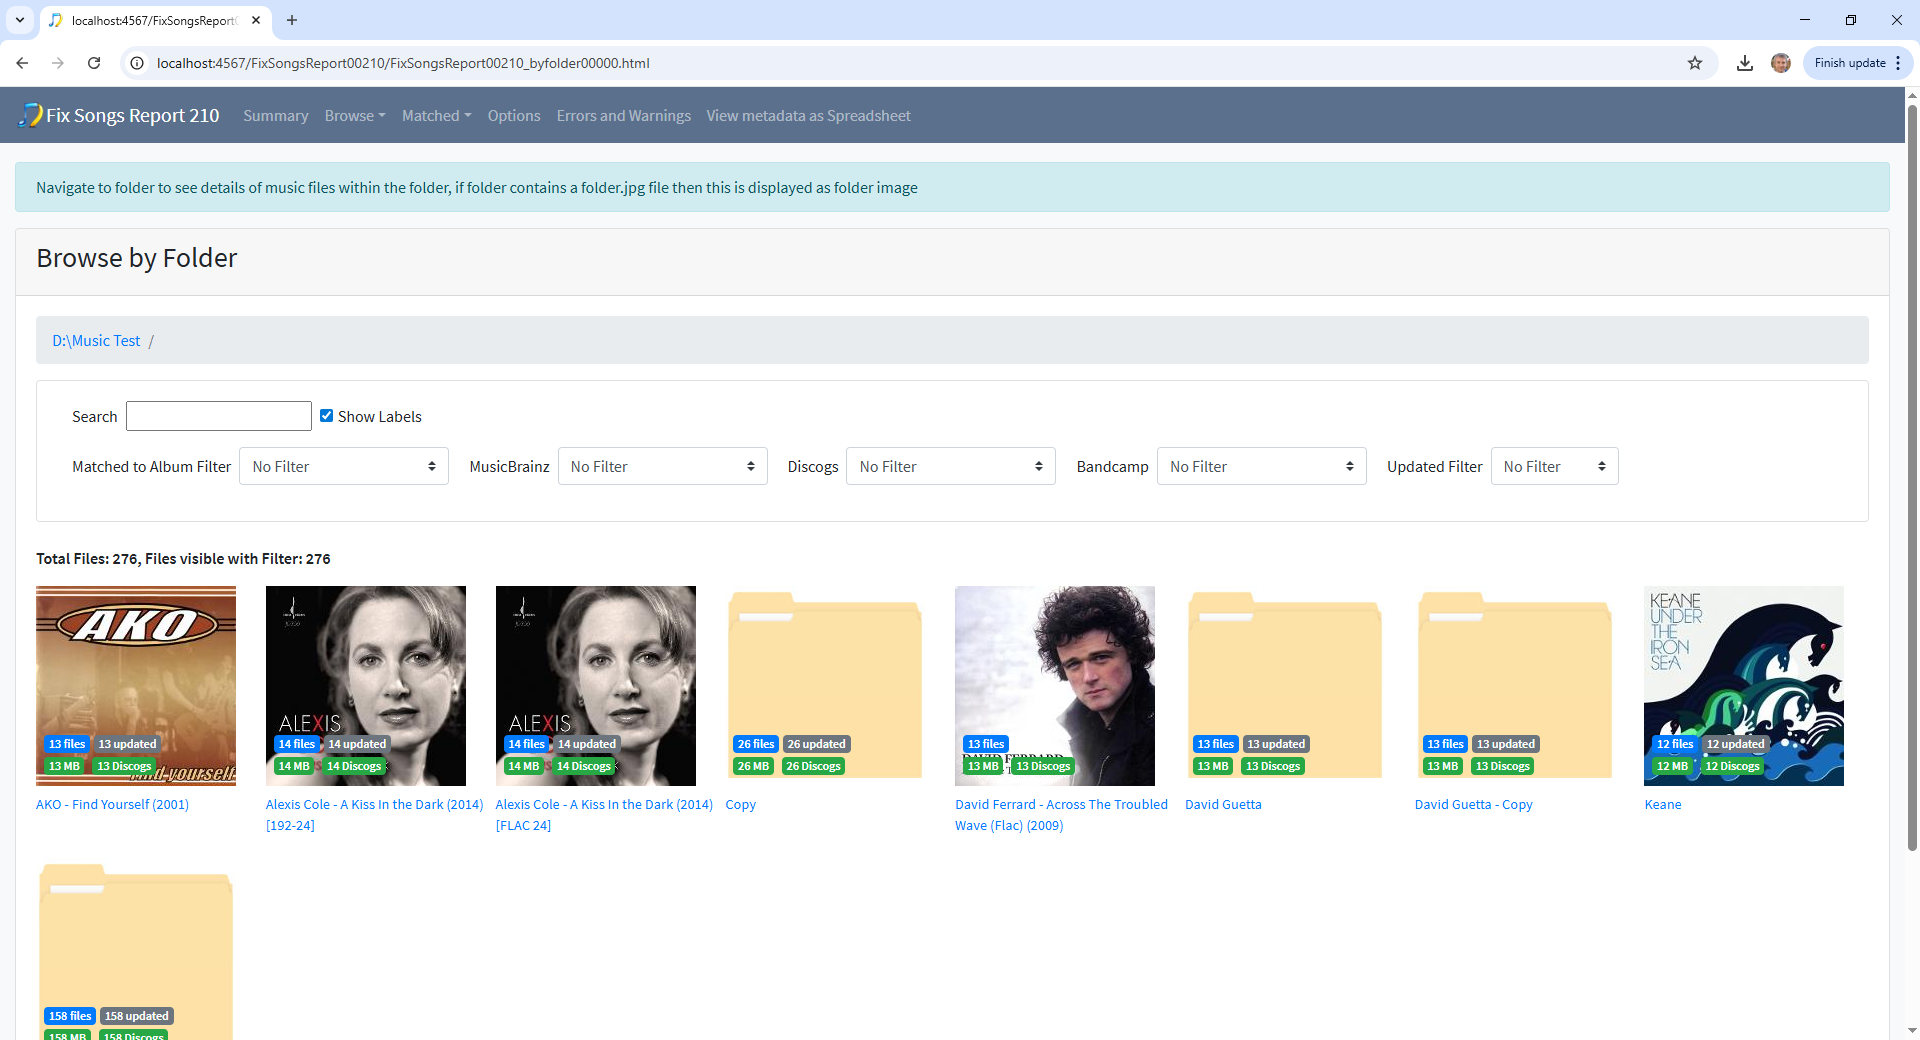Toggle the Show Labels checkbox
This screenshot has width=1920, height=1040.
click(x=326, y=415)
